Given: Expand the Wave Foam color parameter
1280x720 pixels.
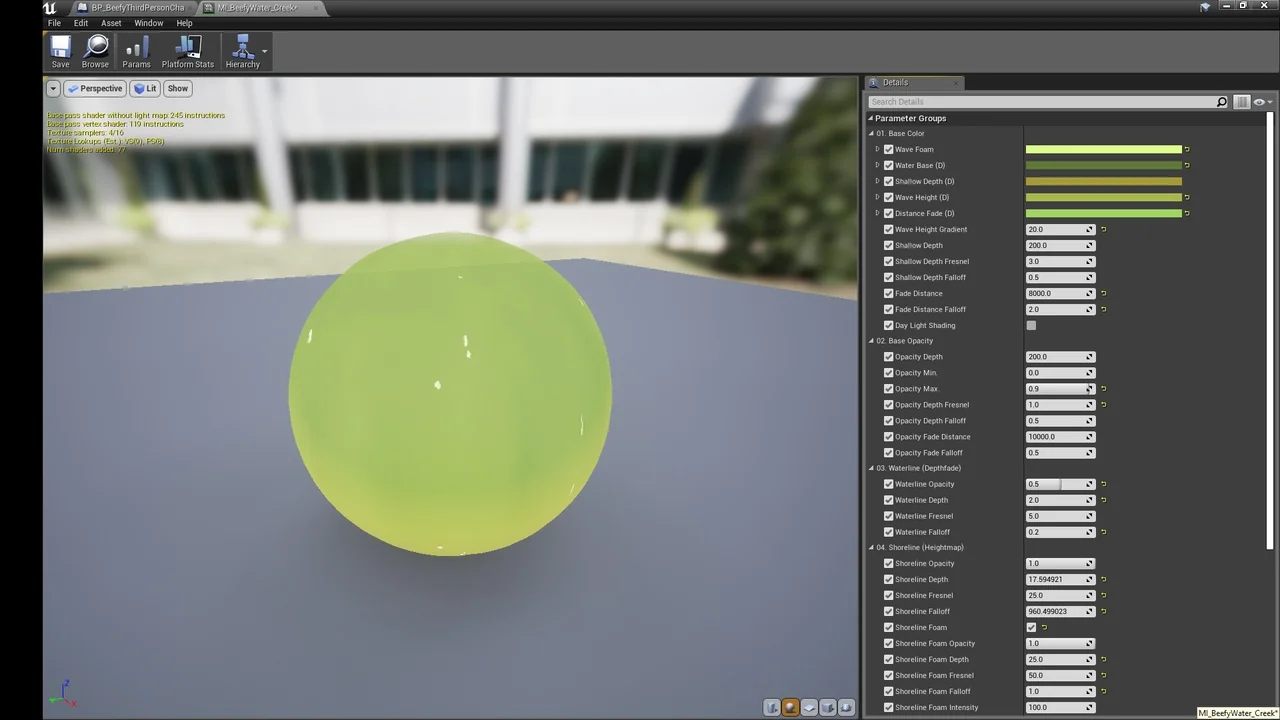Looking at the screenshot, I should (878, 150).
